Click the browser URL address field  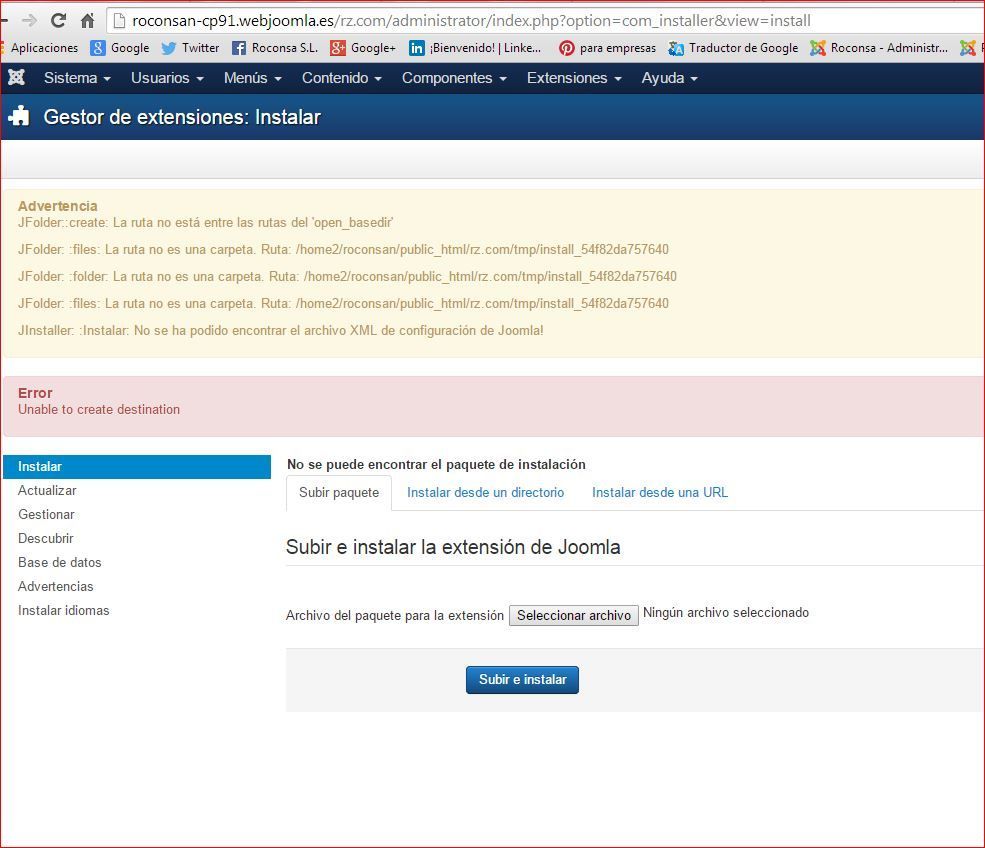click(x=547, y=21)
